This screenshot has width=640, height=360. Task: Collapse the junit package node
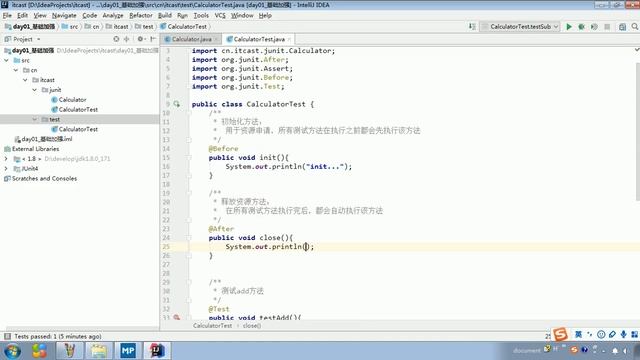[x=35, y=90]
